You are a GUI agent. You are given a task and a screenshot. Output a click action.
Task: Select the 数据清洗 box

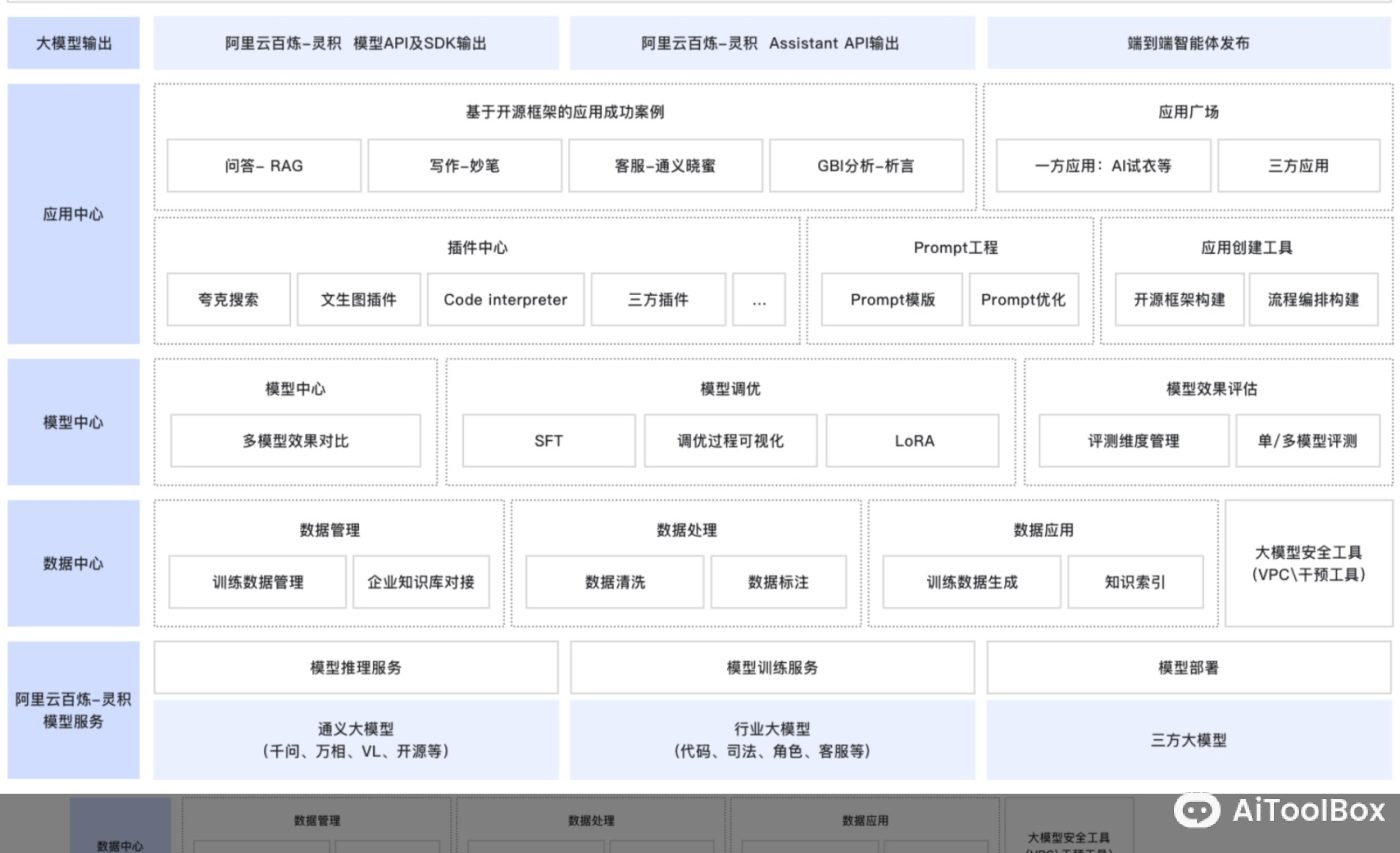pyautogui.click(x=615, y=582)
